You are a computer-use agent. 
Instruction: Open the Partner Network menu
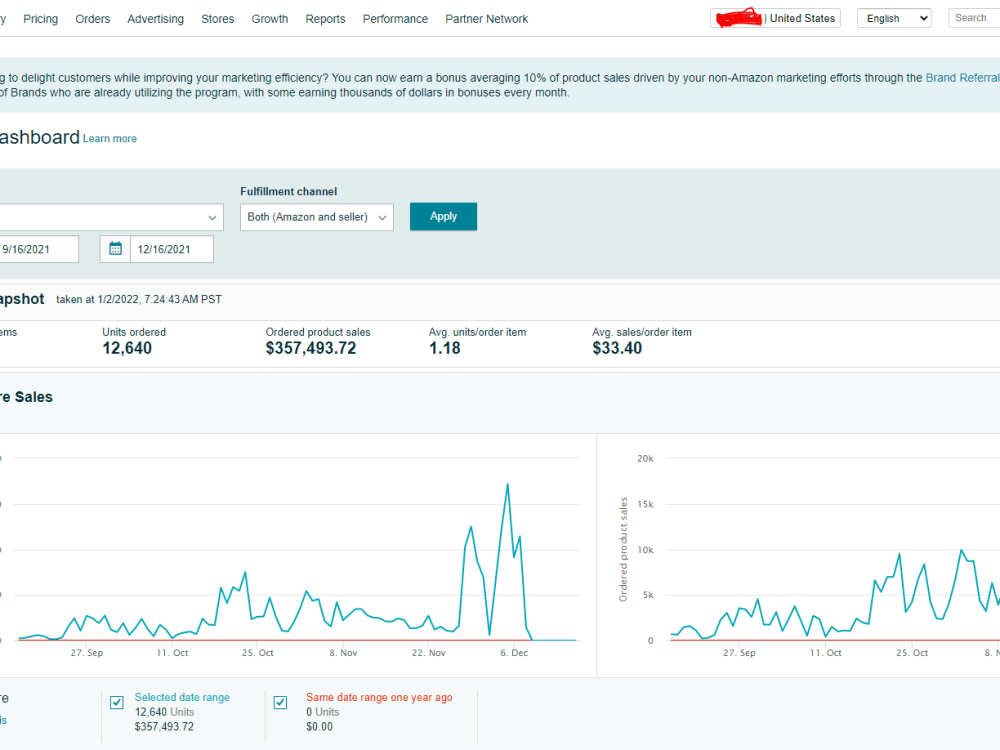coord(487,19)
